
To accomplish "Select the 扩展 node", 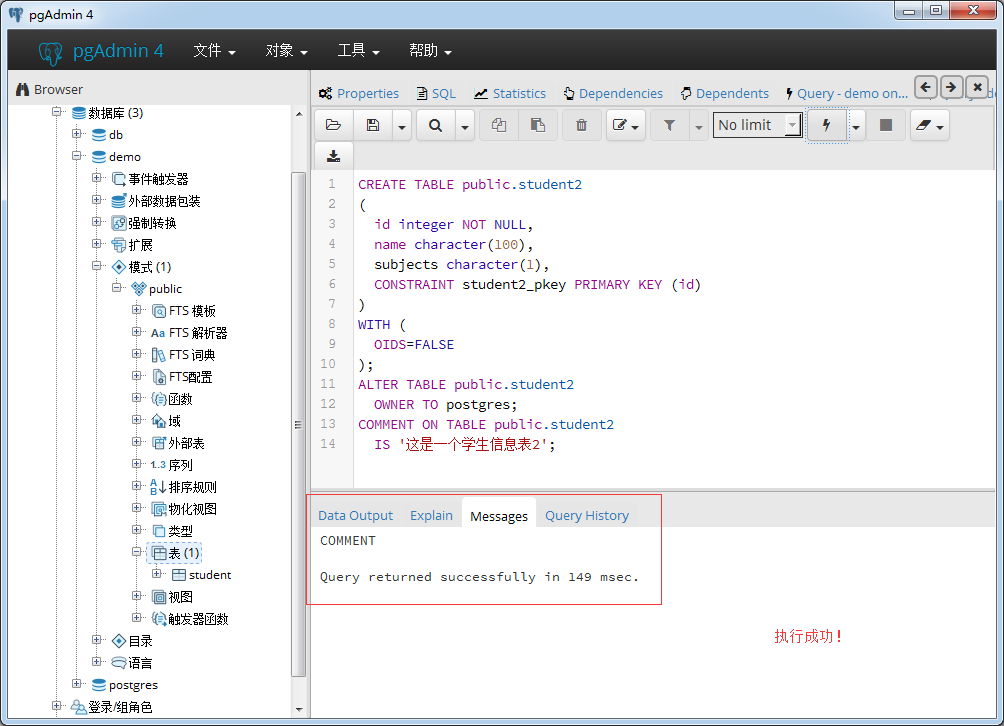I will click(x=132, y=245).
